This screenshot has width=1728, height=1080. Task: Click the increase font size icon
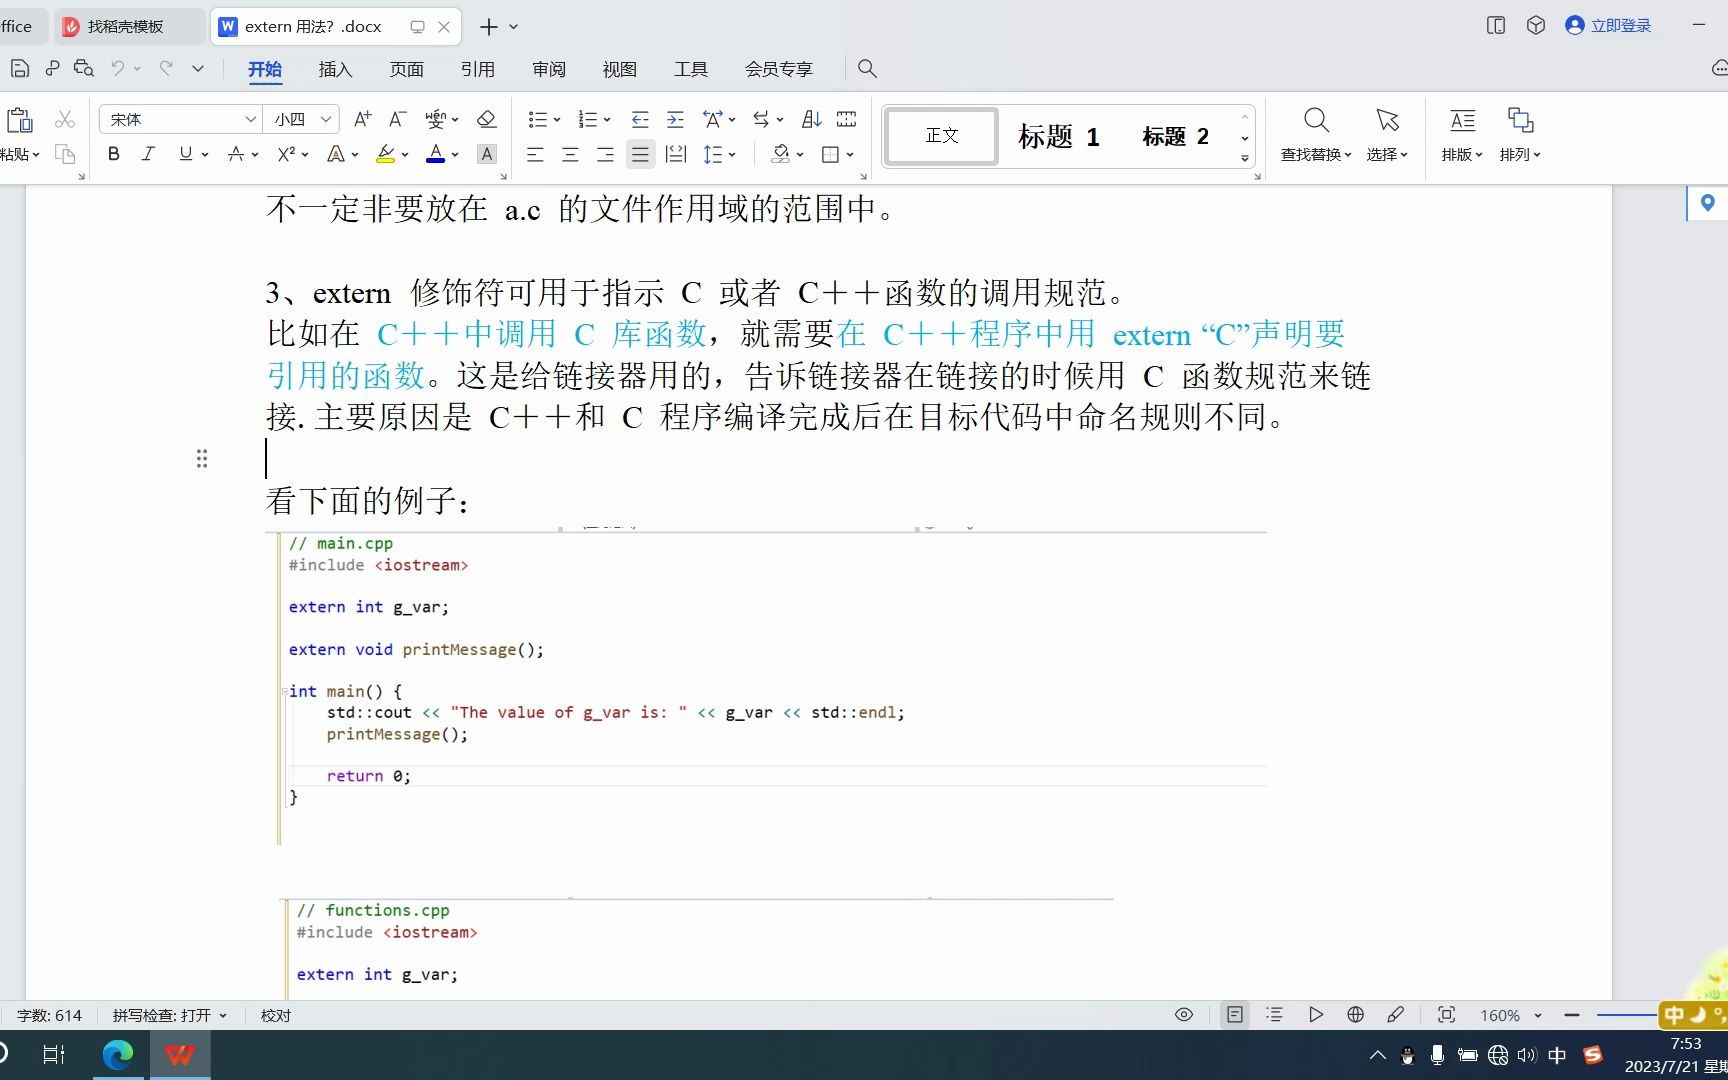point(363,120)
